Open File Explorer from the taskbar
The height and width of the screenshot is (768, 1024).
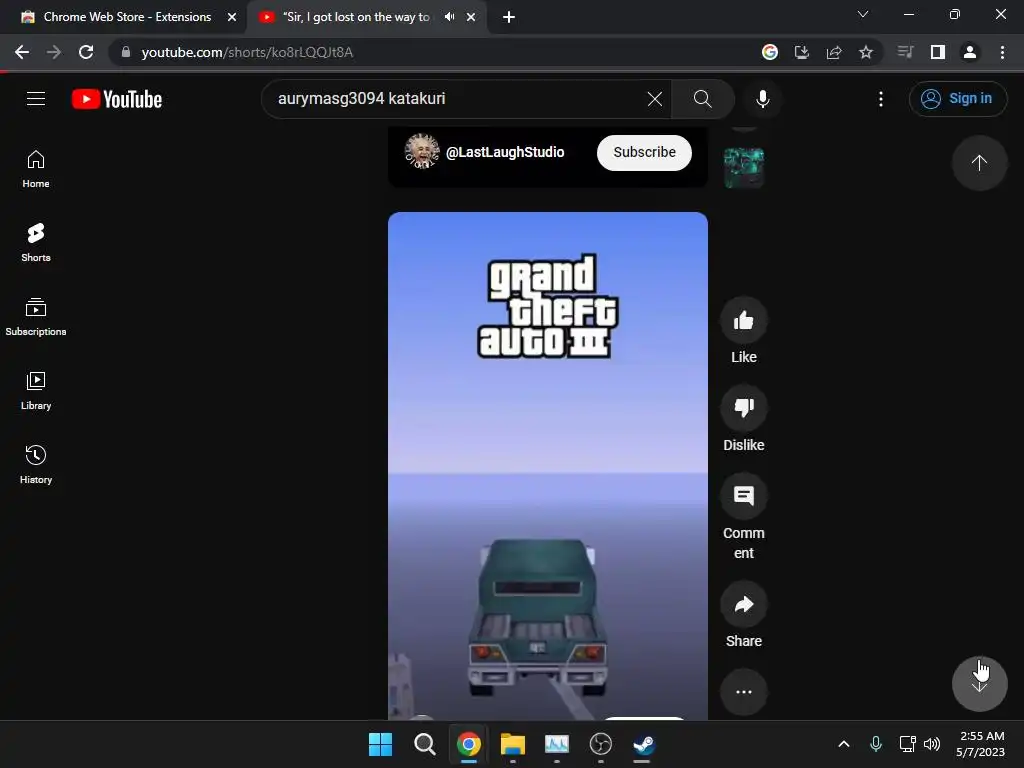(x=513, y=744)
